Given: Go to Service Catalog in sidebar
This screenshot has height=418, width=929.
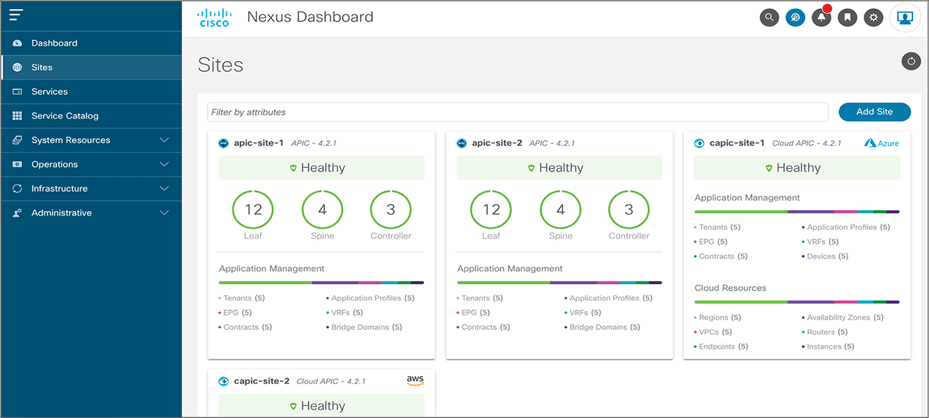Looking at the screenshot, I should 64,116.
